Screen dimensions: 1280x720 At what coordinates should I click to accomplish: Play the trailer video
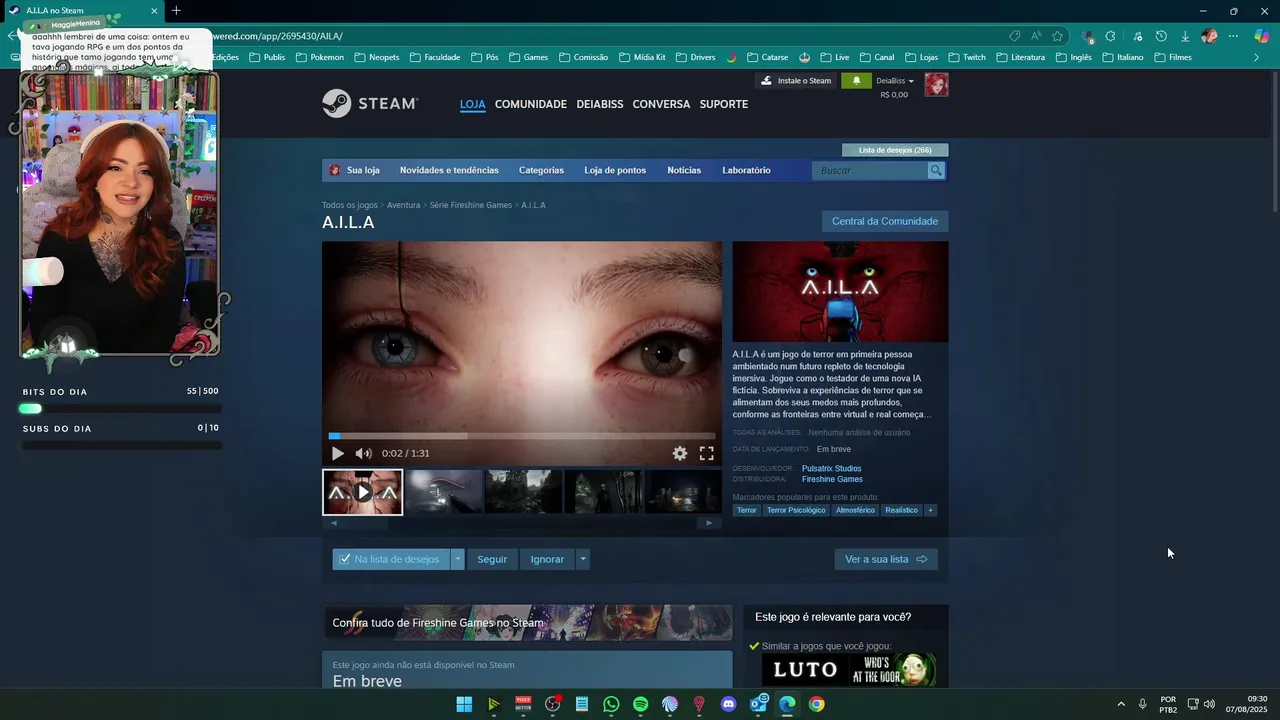337,453
